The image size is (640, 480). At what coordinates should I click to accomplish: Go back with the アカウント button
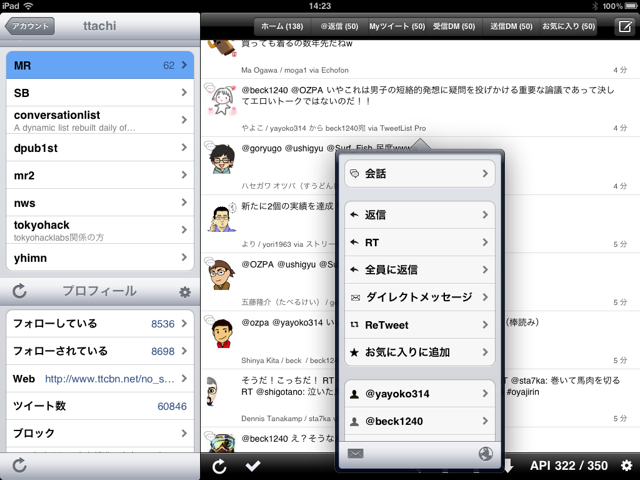tap(30, 27)
